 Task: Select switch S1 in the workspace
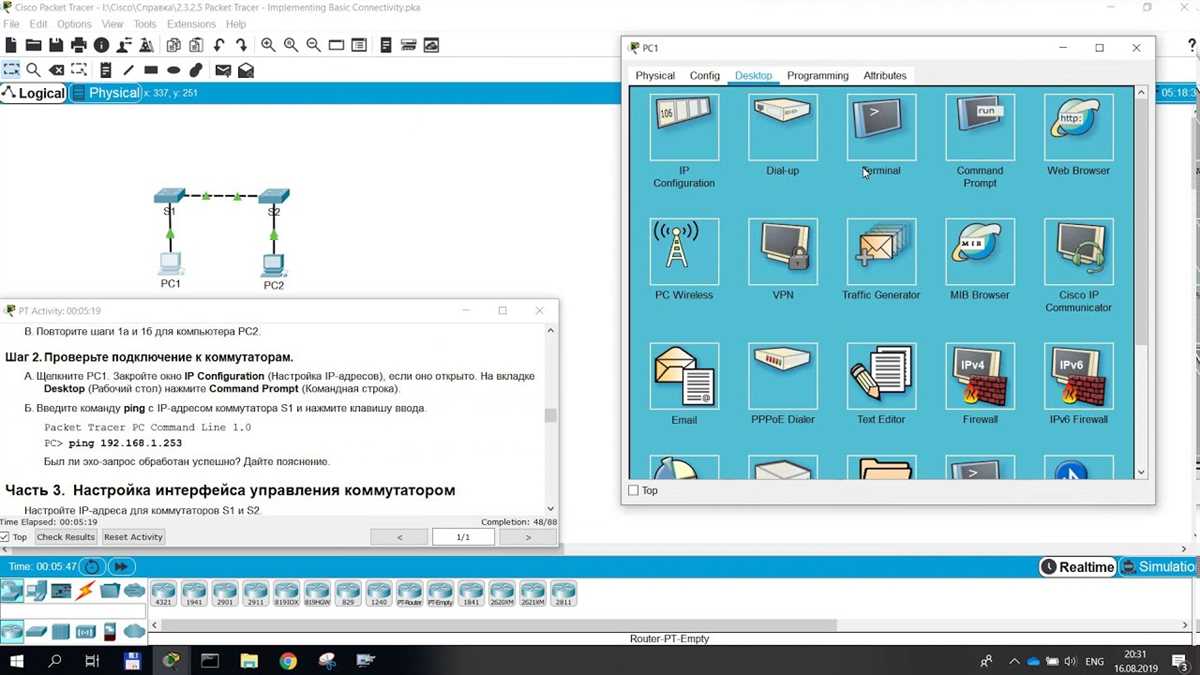[169, 196]
